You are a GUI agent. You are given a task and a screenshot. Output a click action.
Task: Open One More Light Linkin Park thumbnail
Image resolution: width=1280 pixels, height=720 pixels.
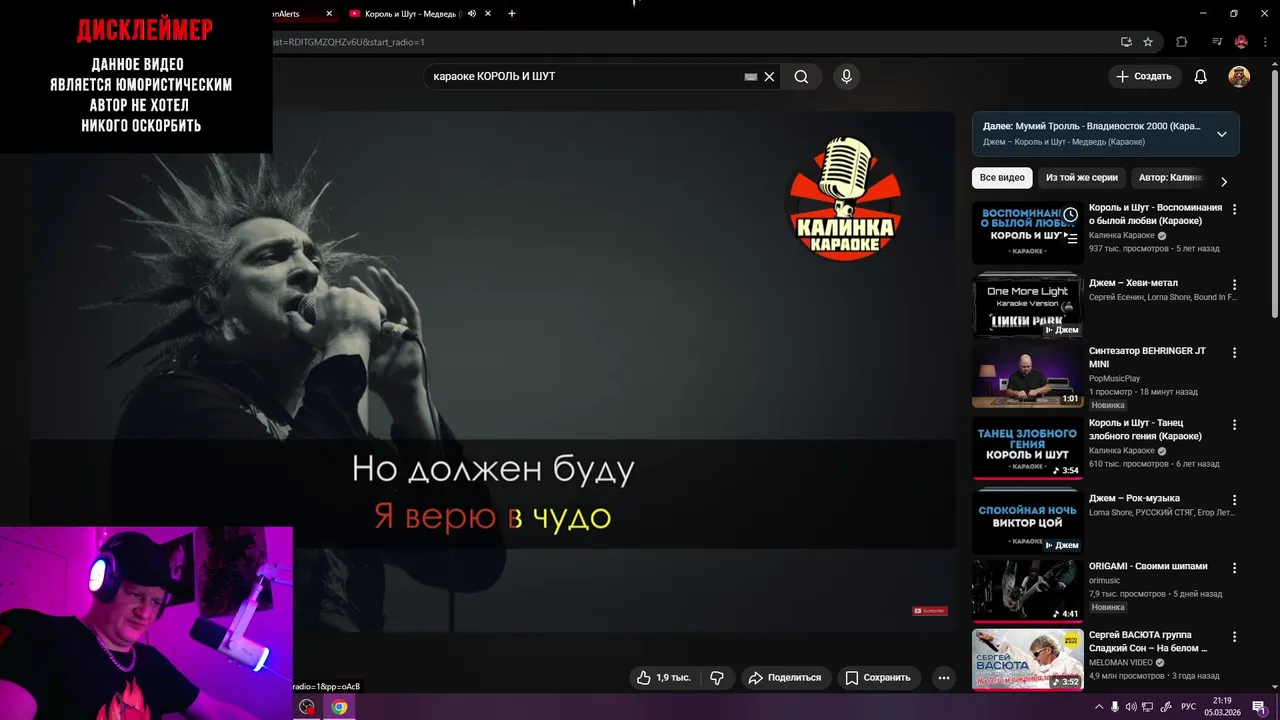(x=1027, y=305)
